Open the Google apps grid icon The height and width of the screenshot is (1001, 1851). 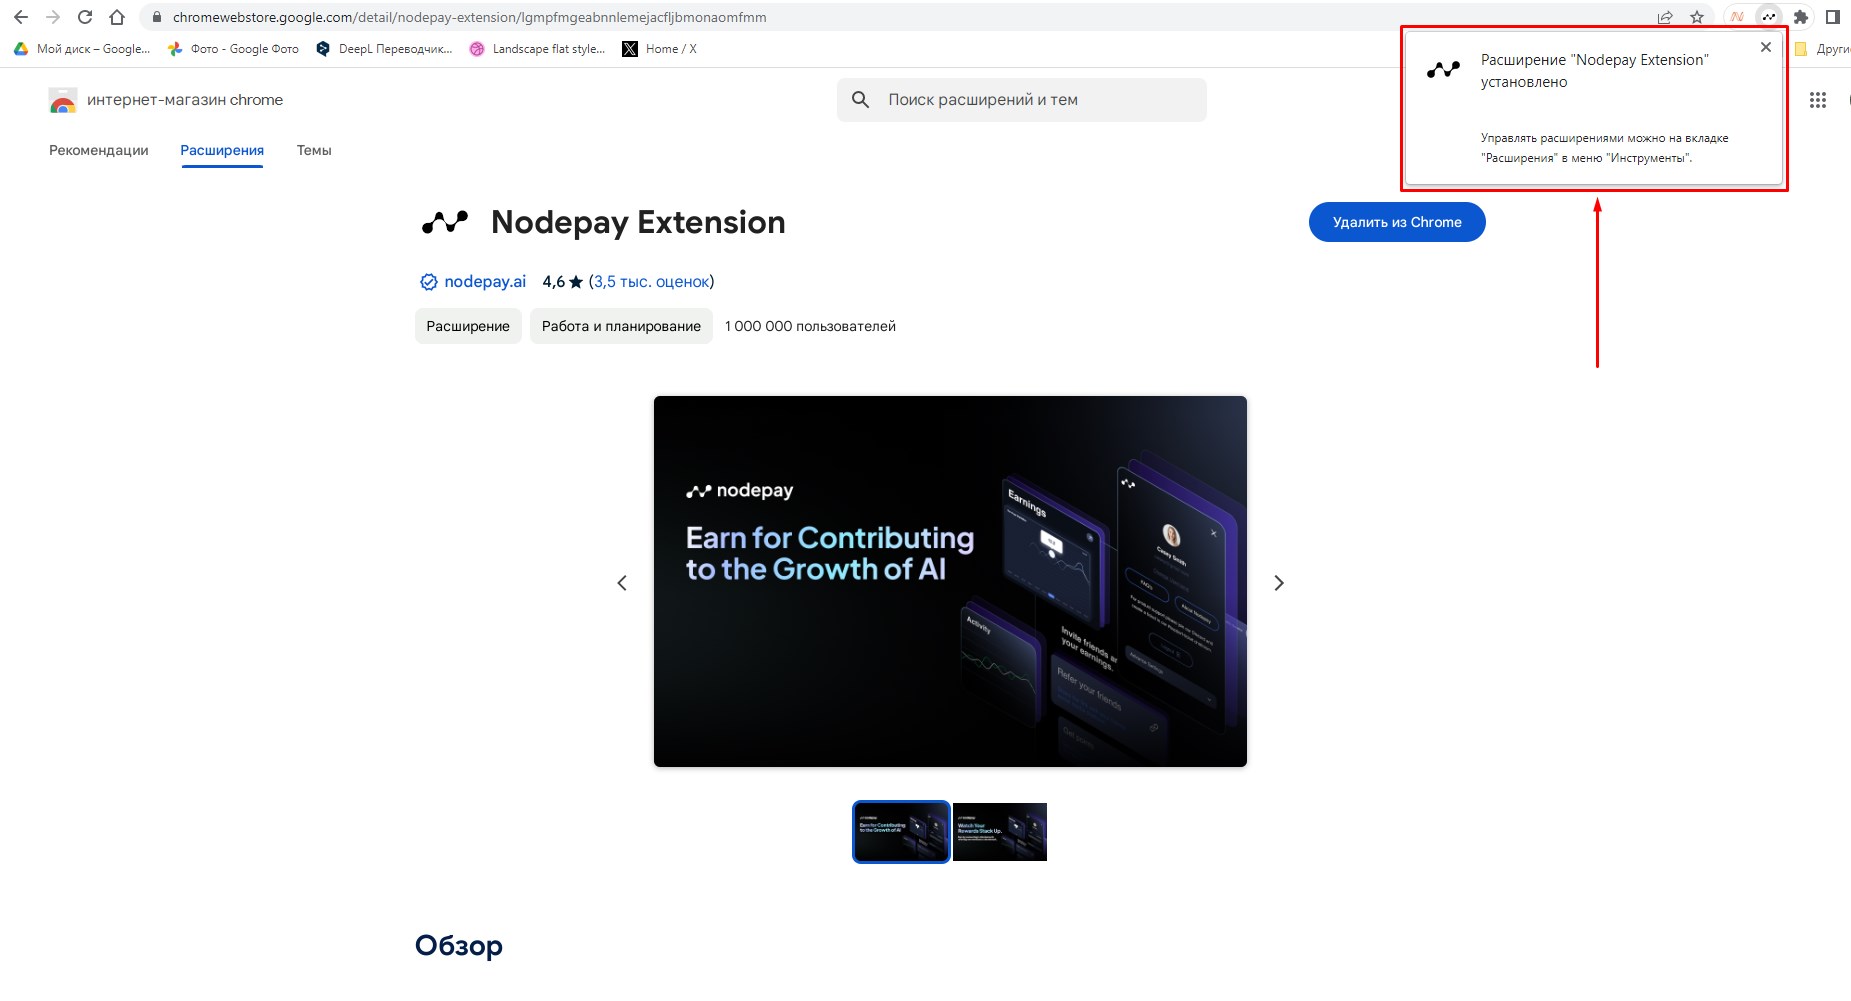pyautogui.click(x=1818, y=100)
